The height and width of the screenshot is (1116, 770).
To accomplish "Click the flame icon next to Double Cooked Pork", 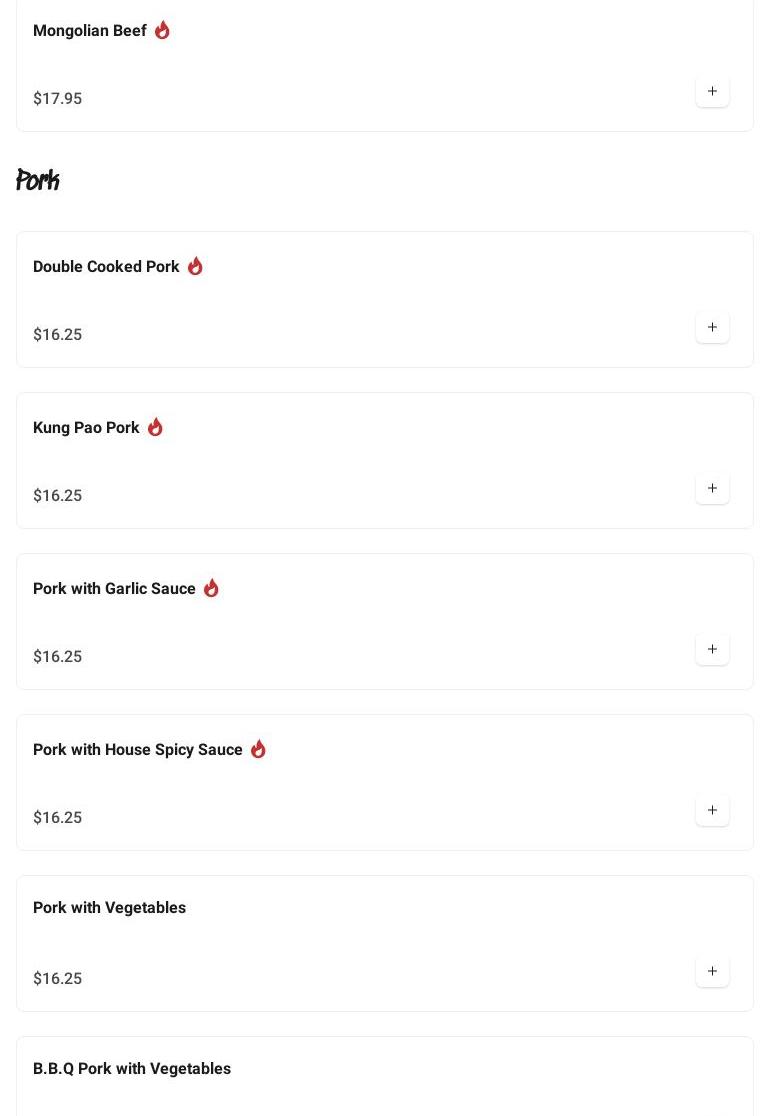I will click(x=195, y=266).
